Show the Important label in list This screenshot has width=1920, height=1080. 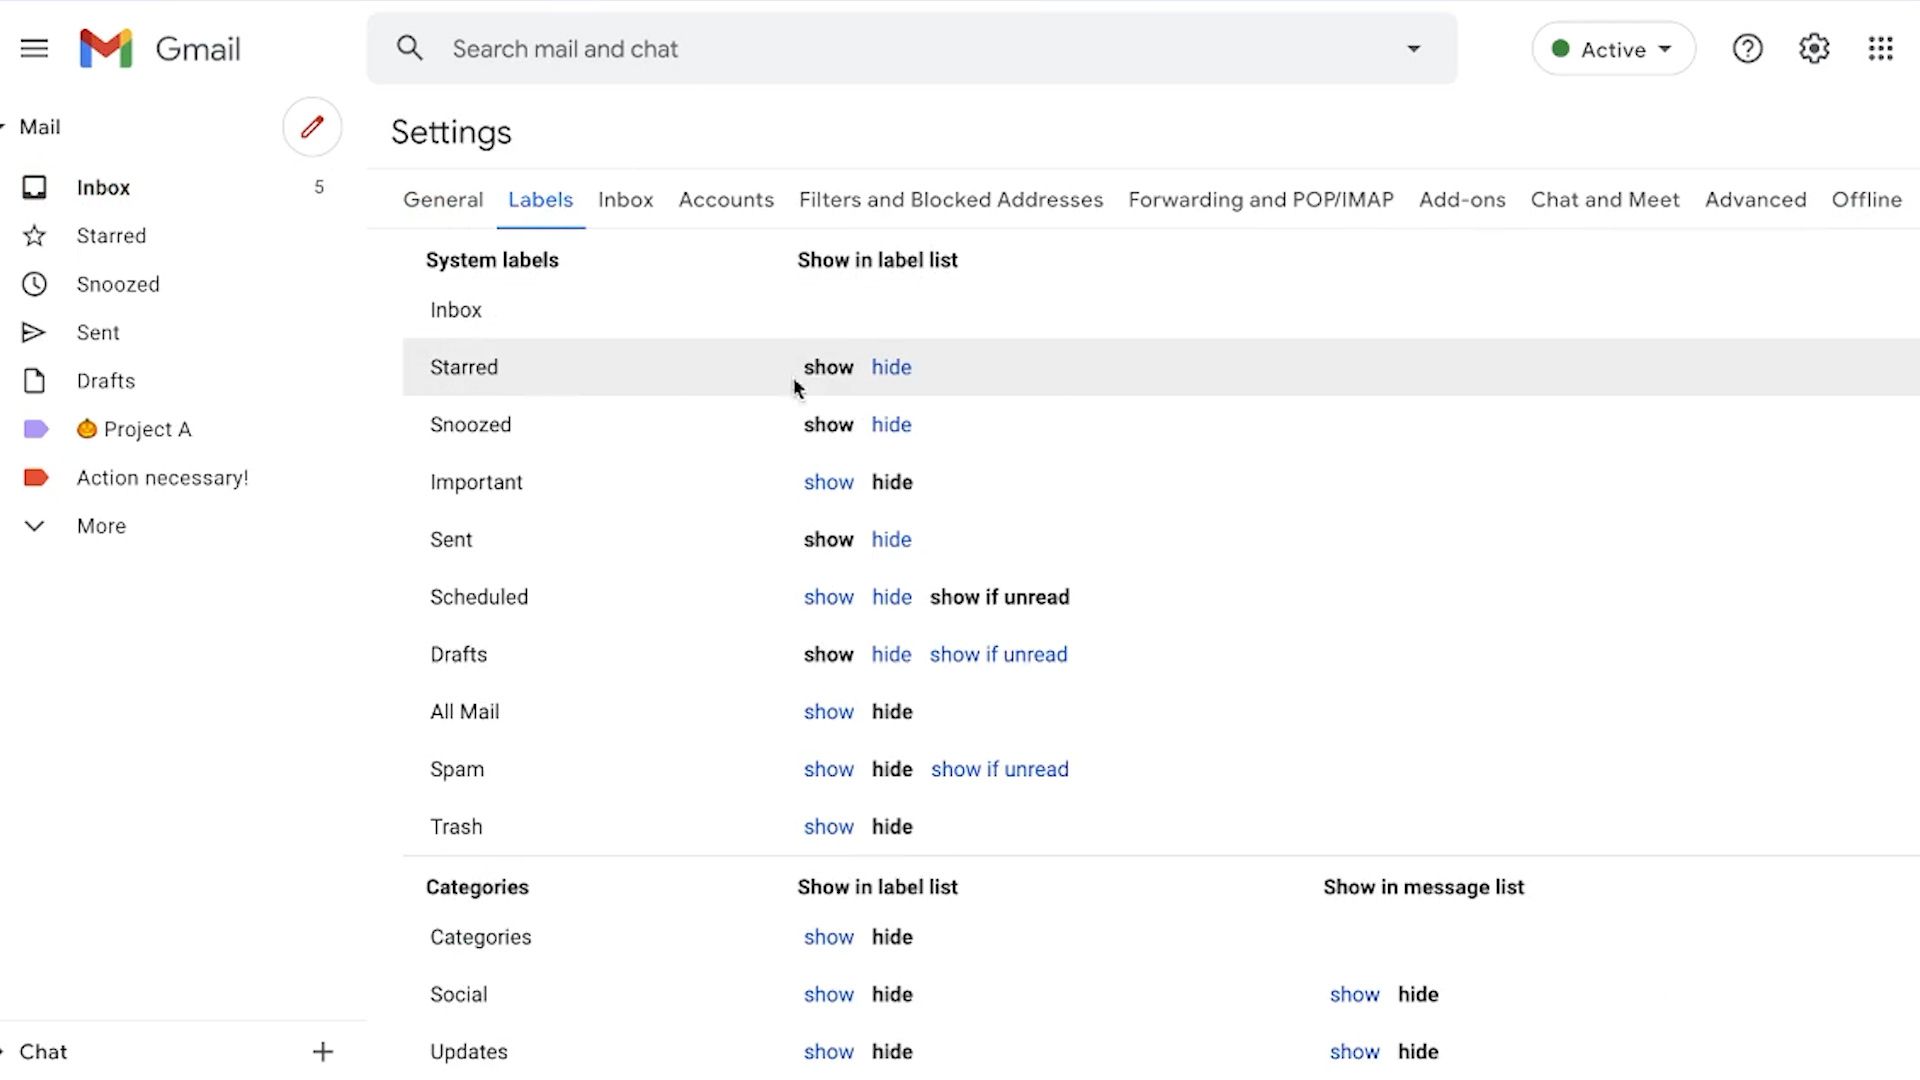(x=828, y=482)
